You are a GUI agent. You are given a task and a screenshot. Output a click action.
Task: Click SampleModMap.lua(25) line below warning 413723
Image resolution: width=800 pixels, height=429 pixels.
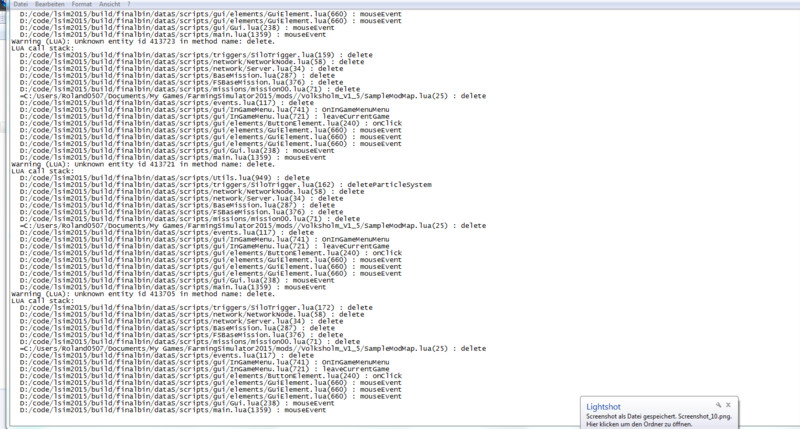click(x=253, y=96)
